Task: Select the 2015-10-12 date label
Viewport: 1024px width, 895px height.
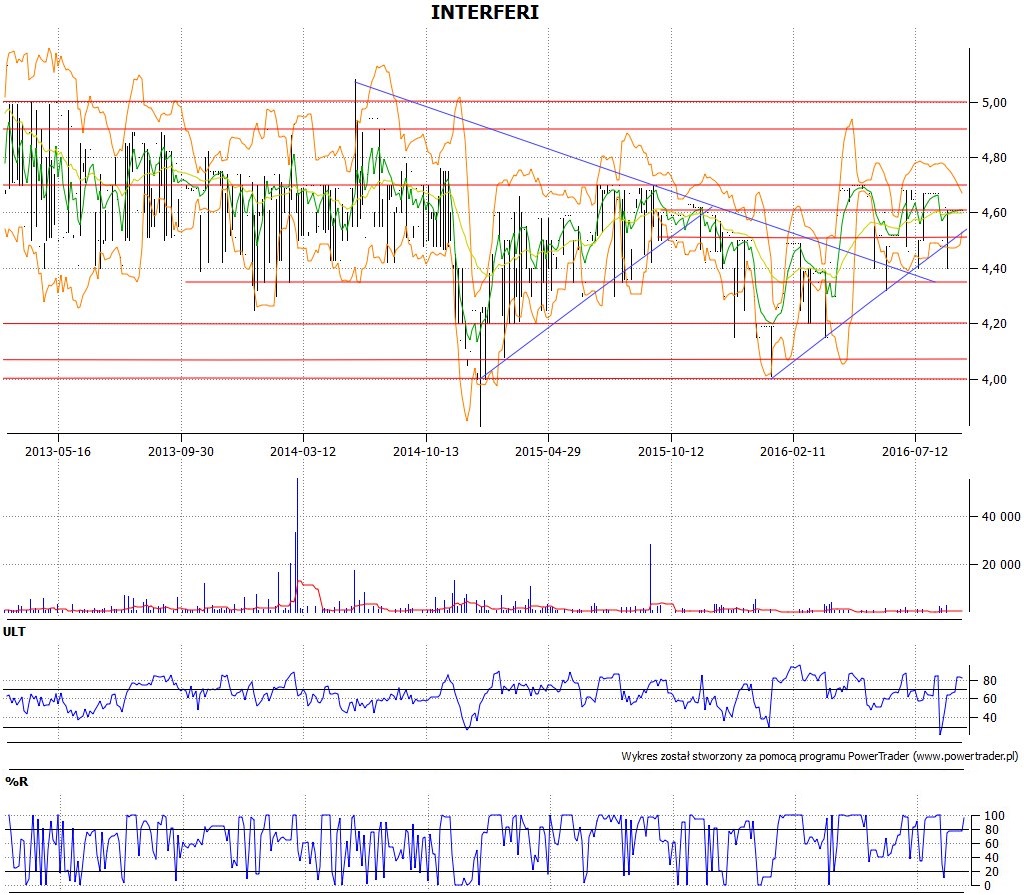Action: point(671,451)
